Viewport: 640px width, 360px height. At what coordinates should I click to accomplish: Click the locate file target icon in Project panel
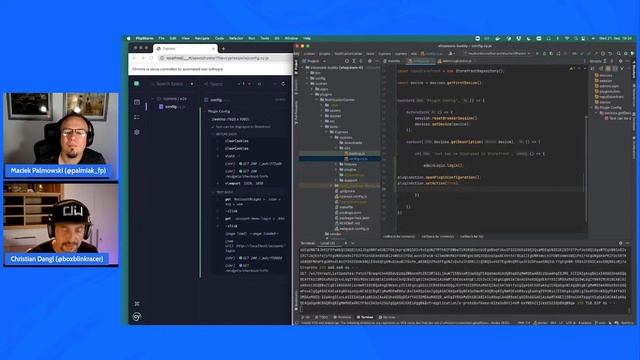pyautogui.click(x=347, y=61)
